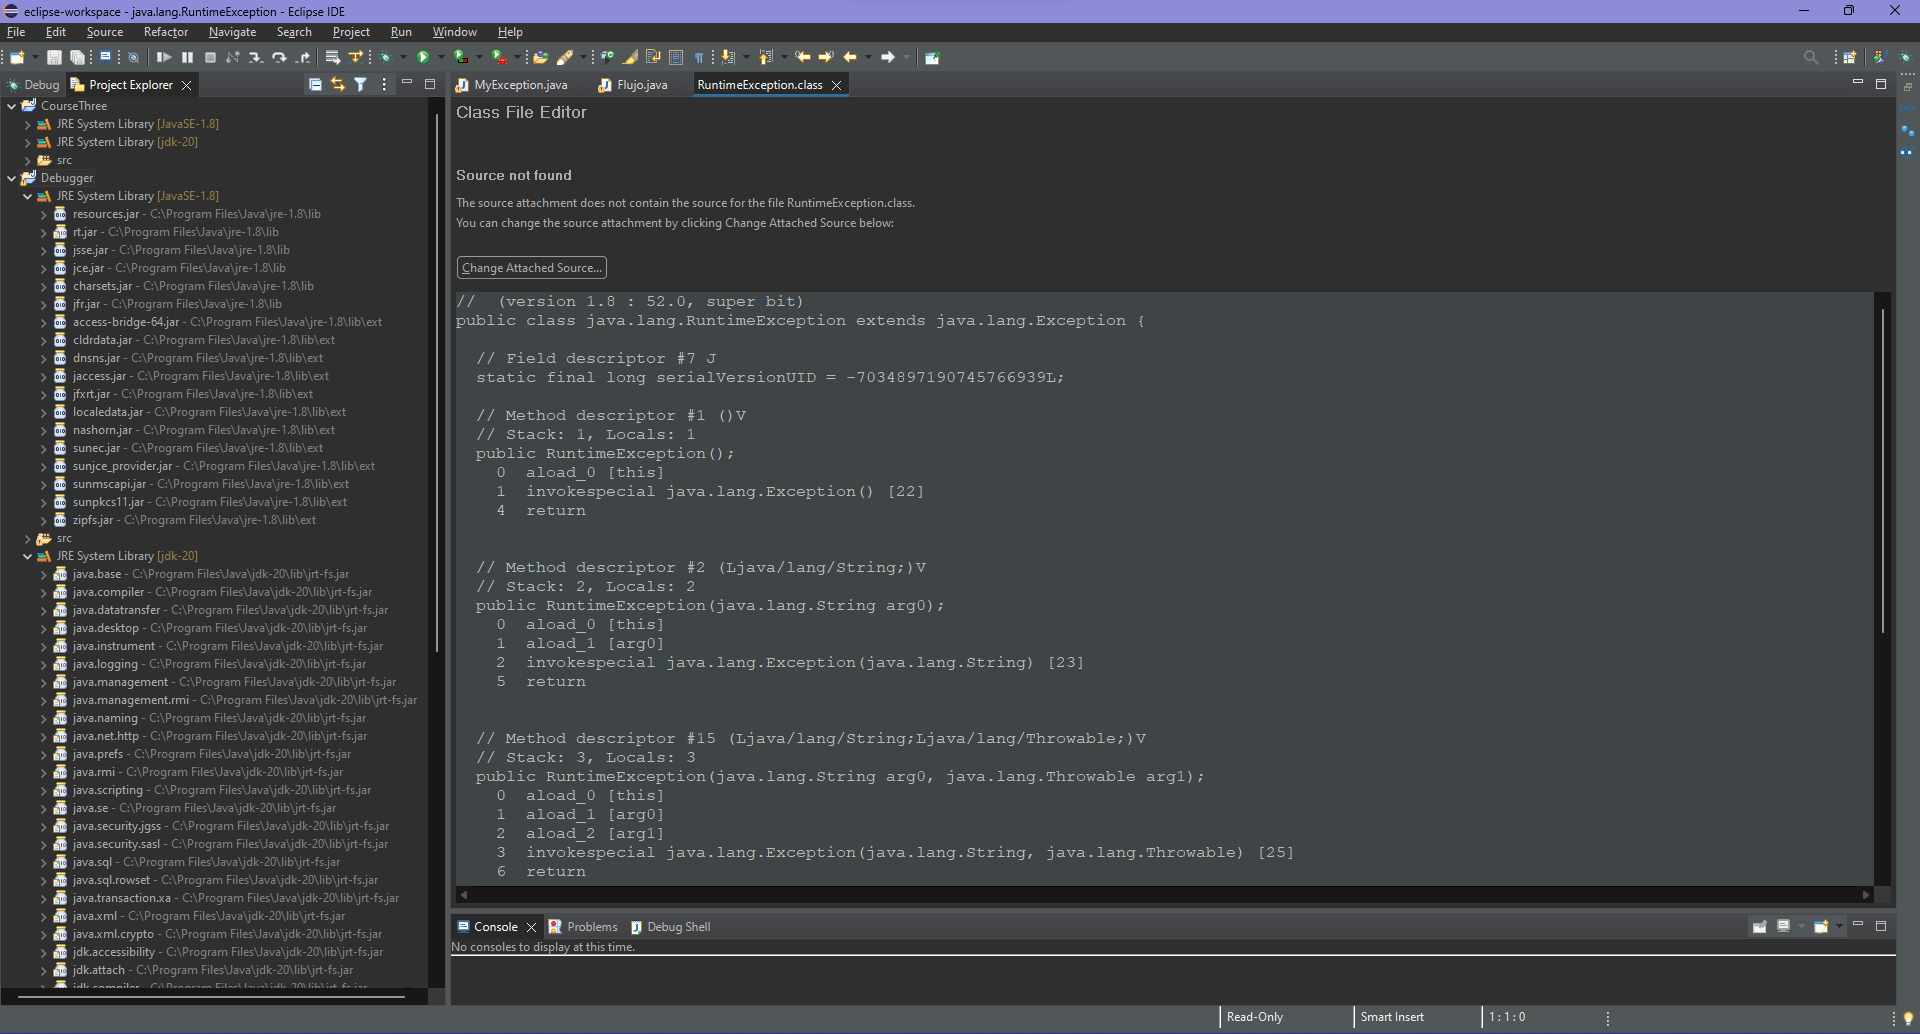
Task: Click the green Run launch button
Action: click(x=423, y=57)
